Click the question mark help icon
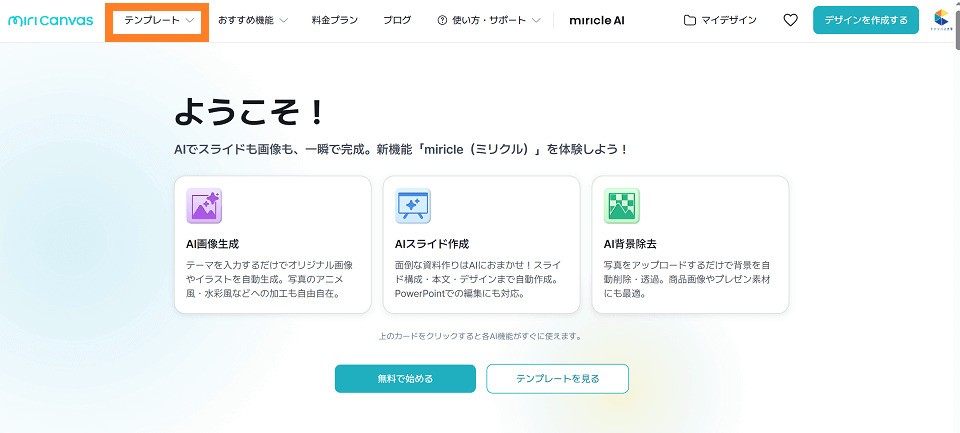The height and width of the screenshot is (433, 960). click(442, 20)
